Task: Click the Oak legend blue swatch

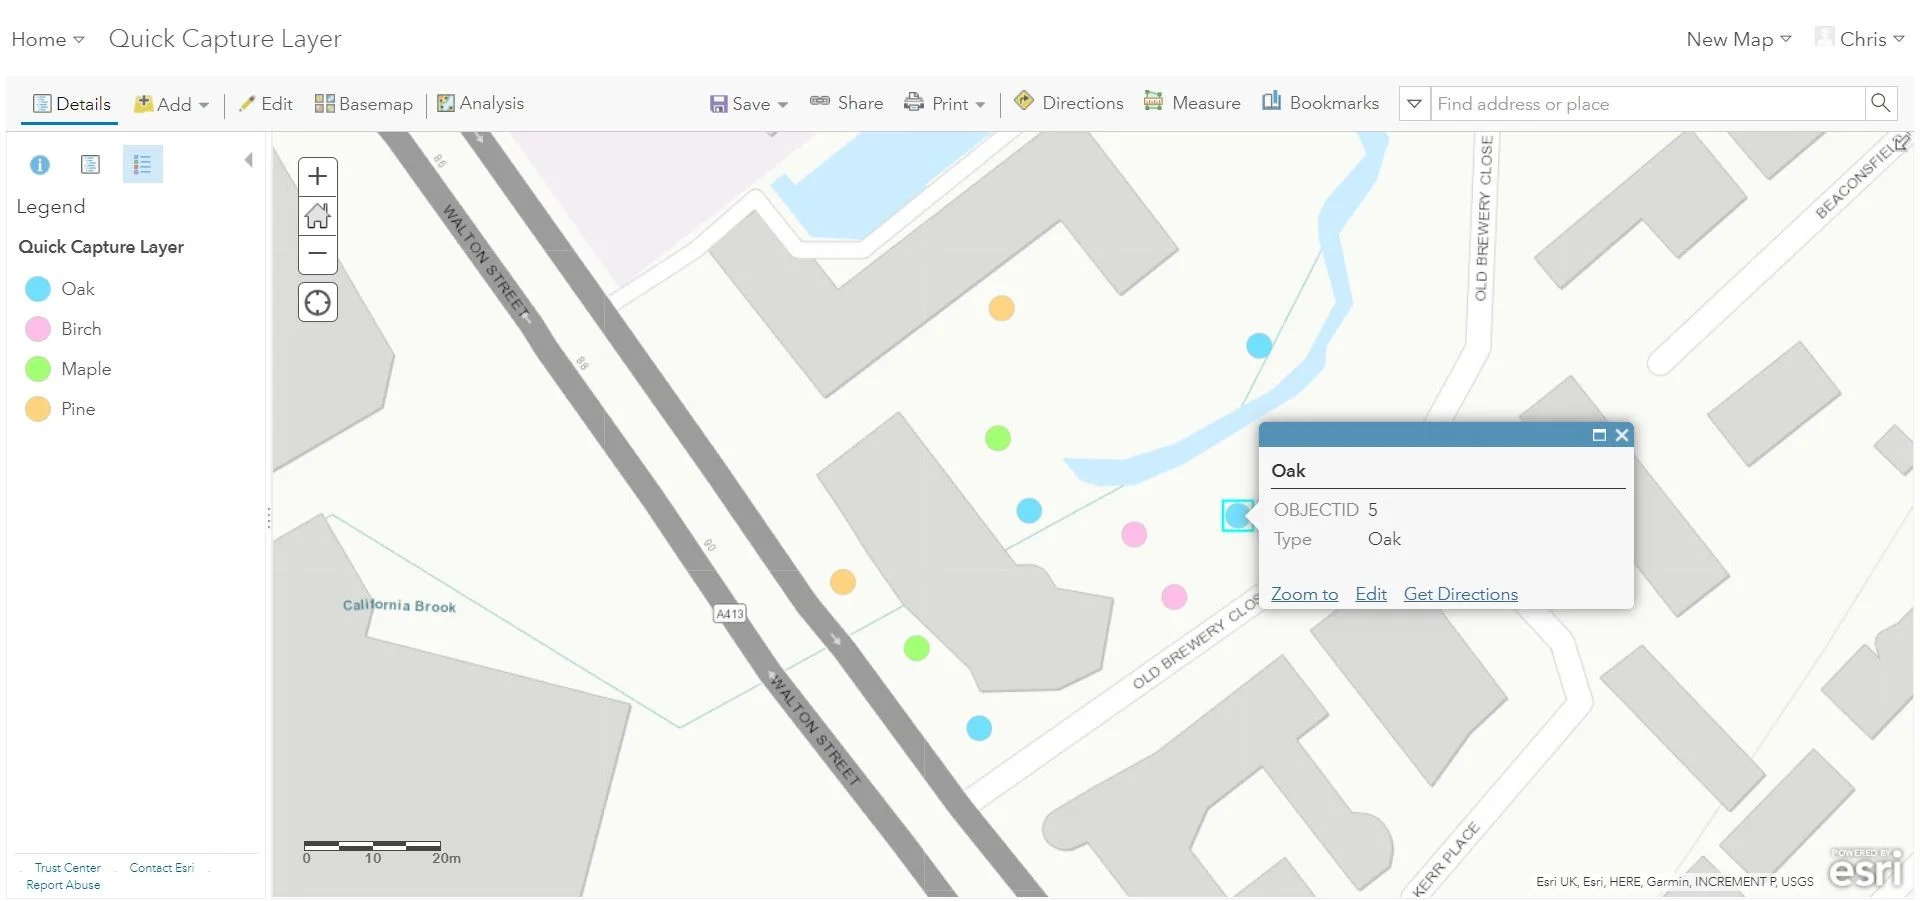Action: (38, 289)
